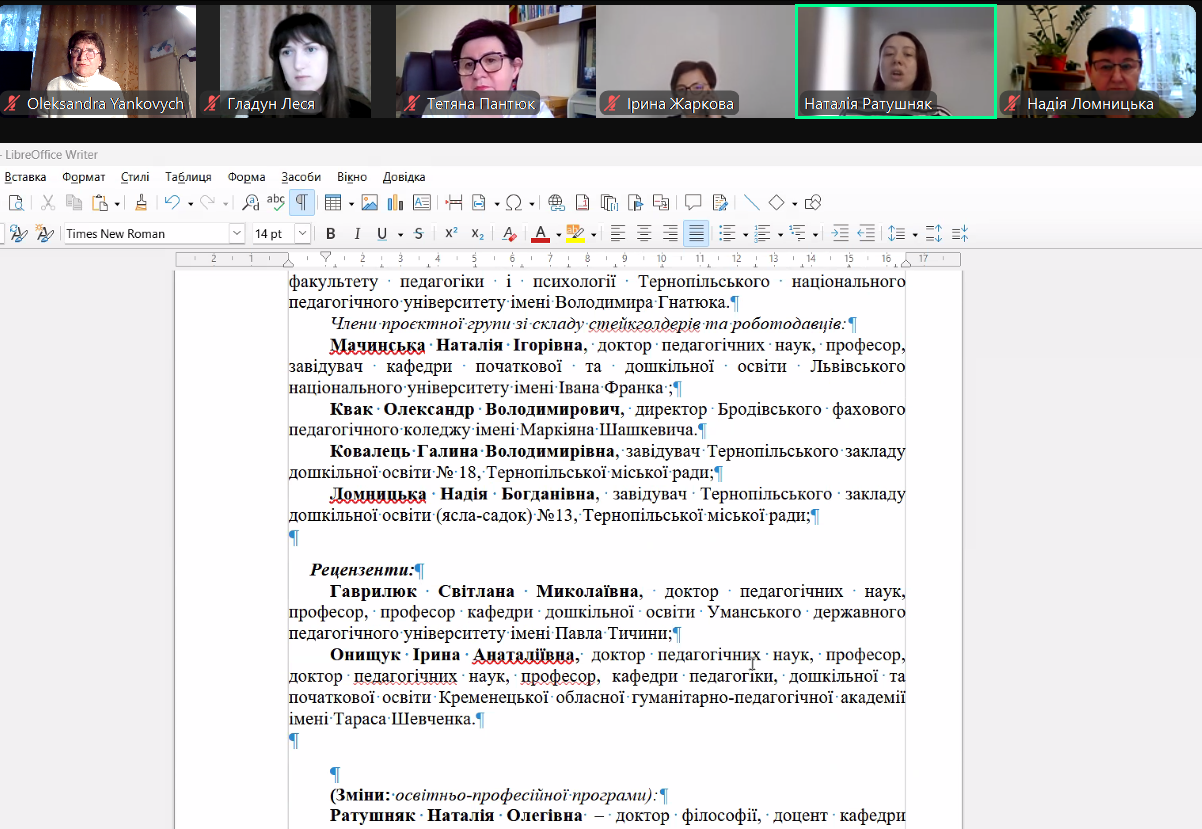Click the Clear Direct Formatting button

tap(508, 233)
